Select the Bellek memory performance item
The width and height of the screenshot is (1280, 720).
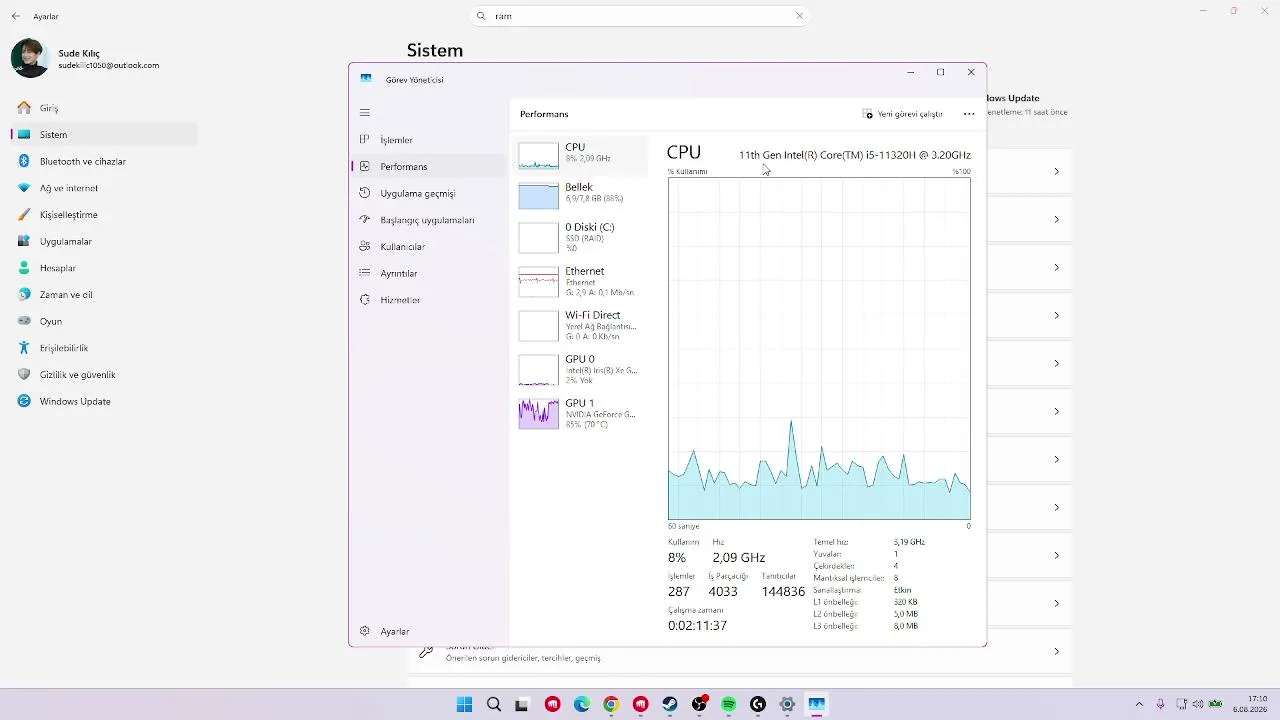pyautogui.click(x=581, y=195)
